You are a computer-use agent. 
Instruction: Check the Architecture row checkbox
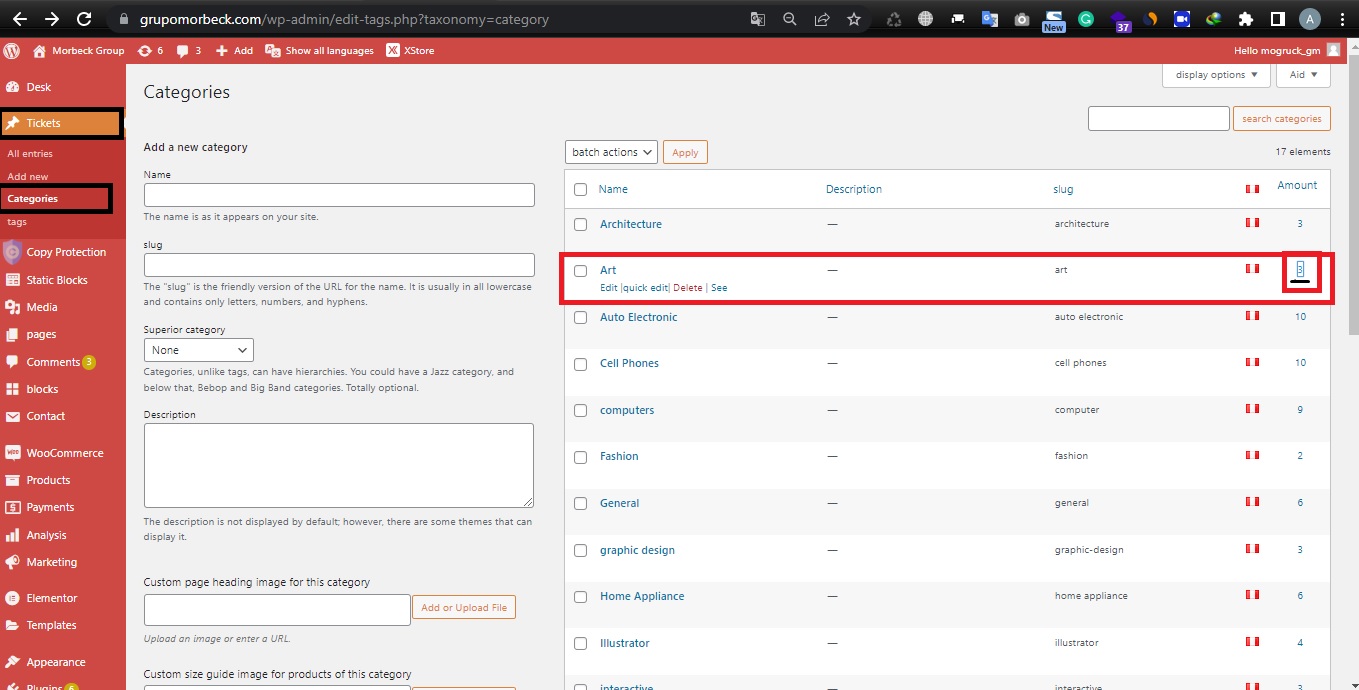580,225
